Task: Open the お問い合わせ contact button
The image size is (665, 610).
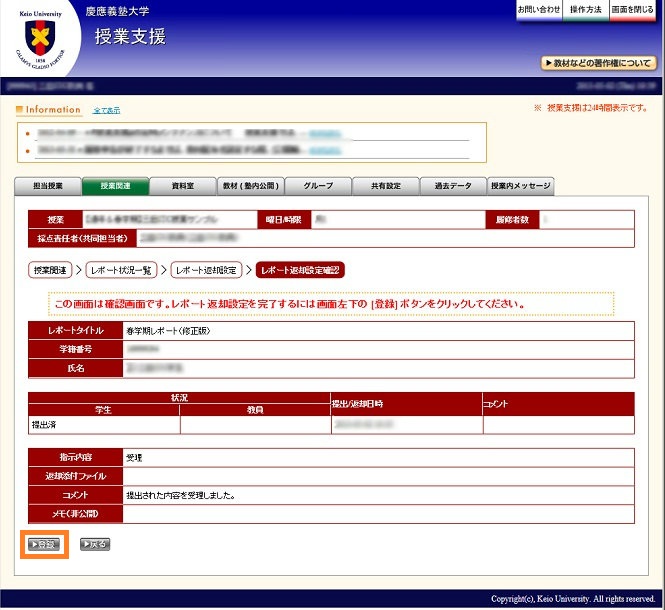Action: pyautogui.click(x=538, y=9)
